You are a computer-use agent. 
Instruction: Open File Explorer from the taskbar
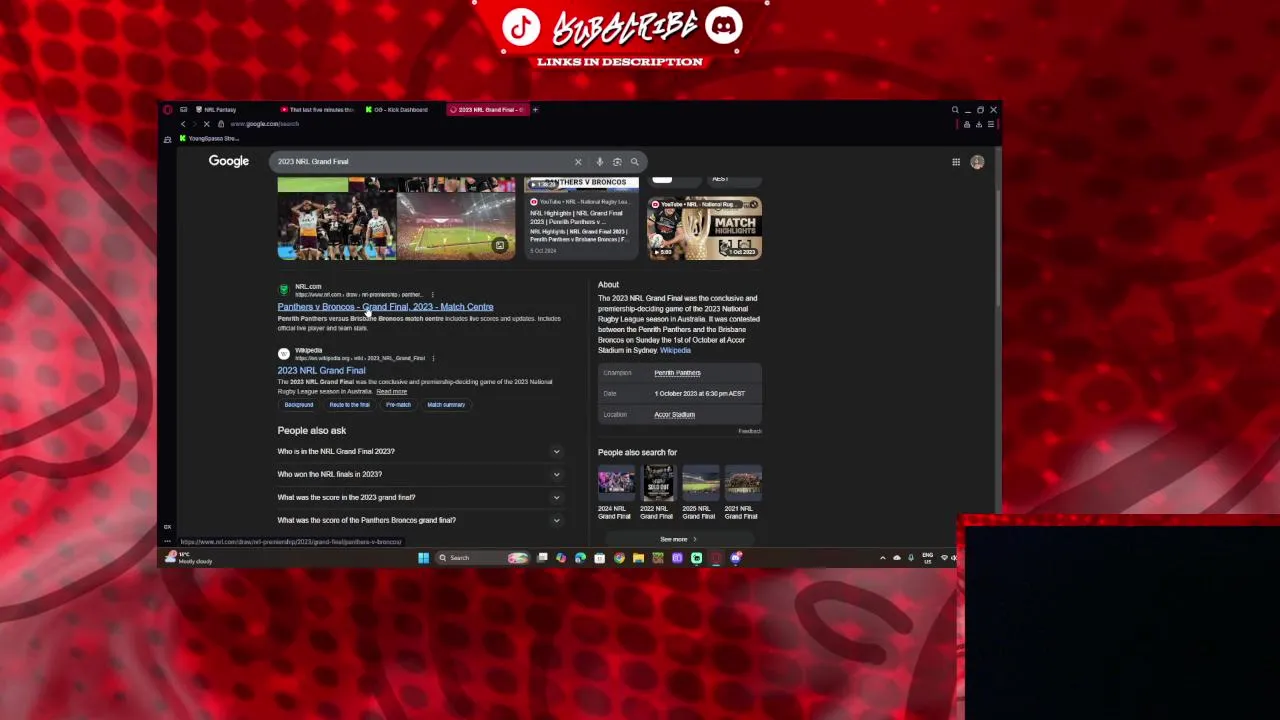point(638,558)
